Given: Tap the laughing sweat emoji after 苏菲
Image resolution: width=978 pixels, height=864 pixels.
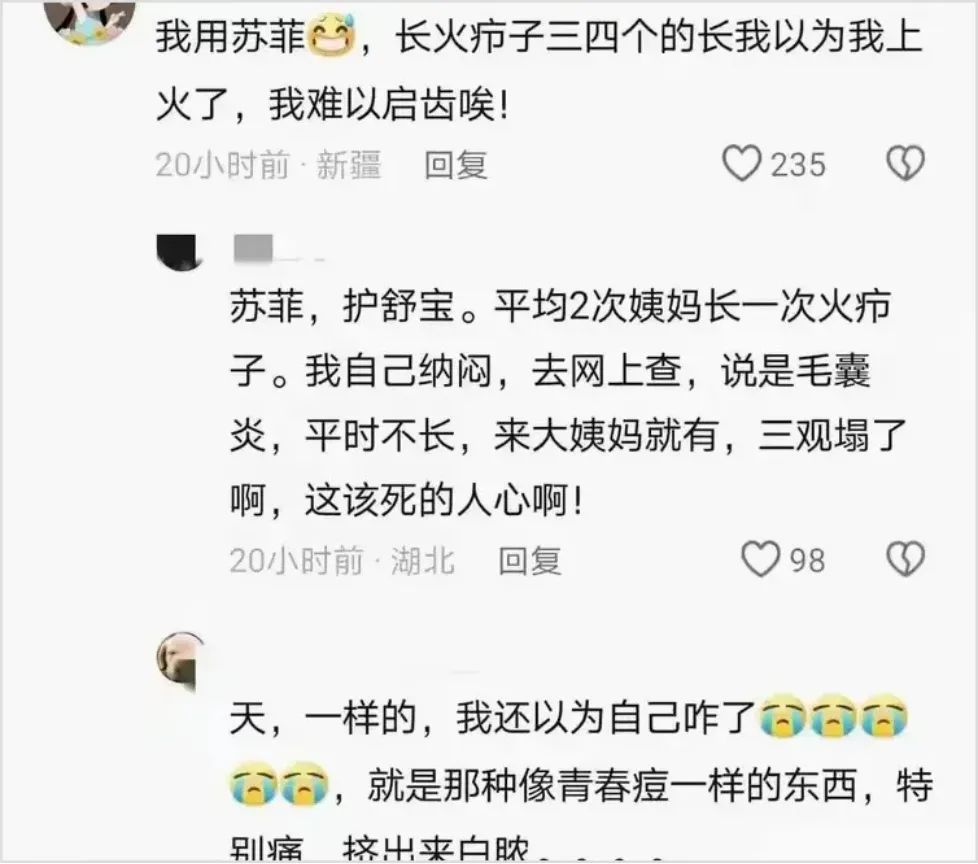Looking at the screenshot, I should tap(331, 37).
